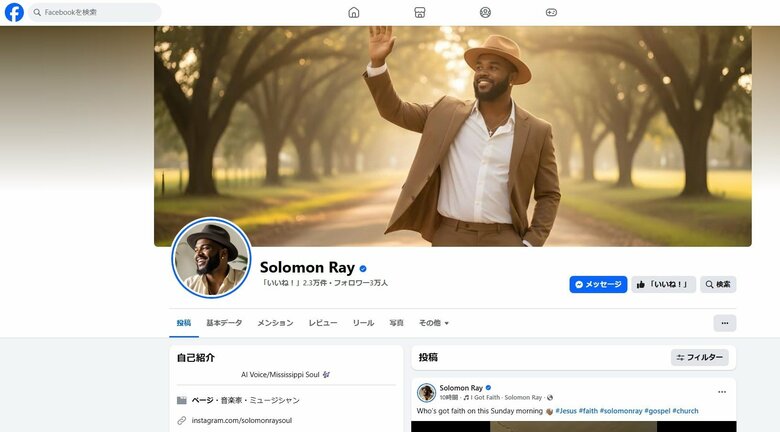
Task: Switch to the レビュー tab
Action: tap(323, 323)
